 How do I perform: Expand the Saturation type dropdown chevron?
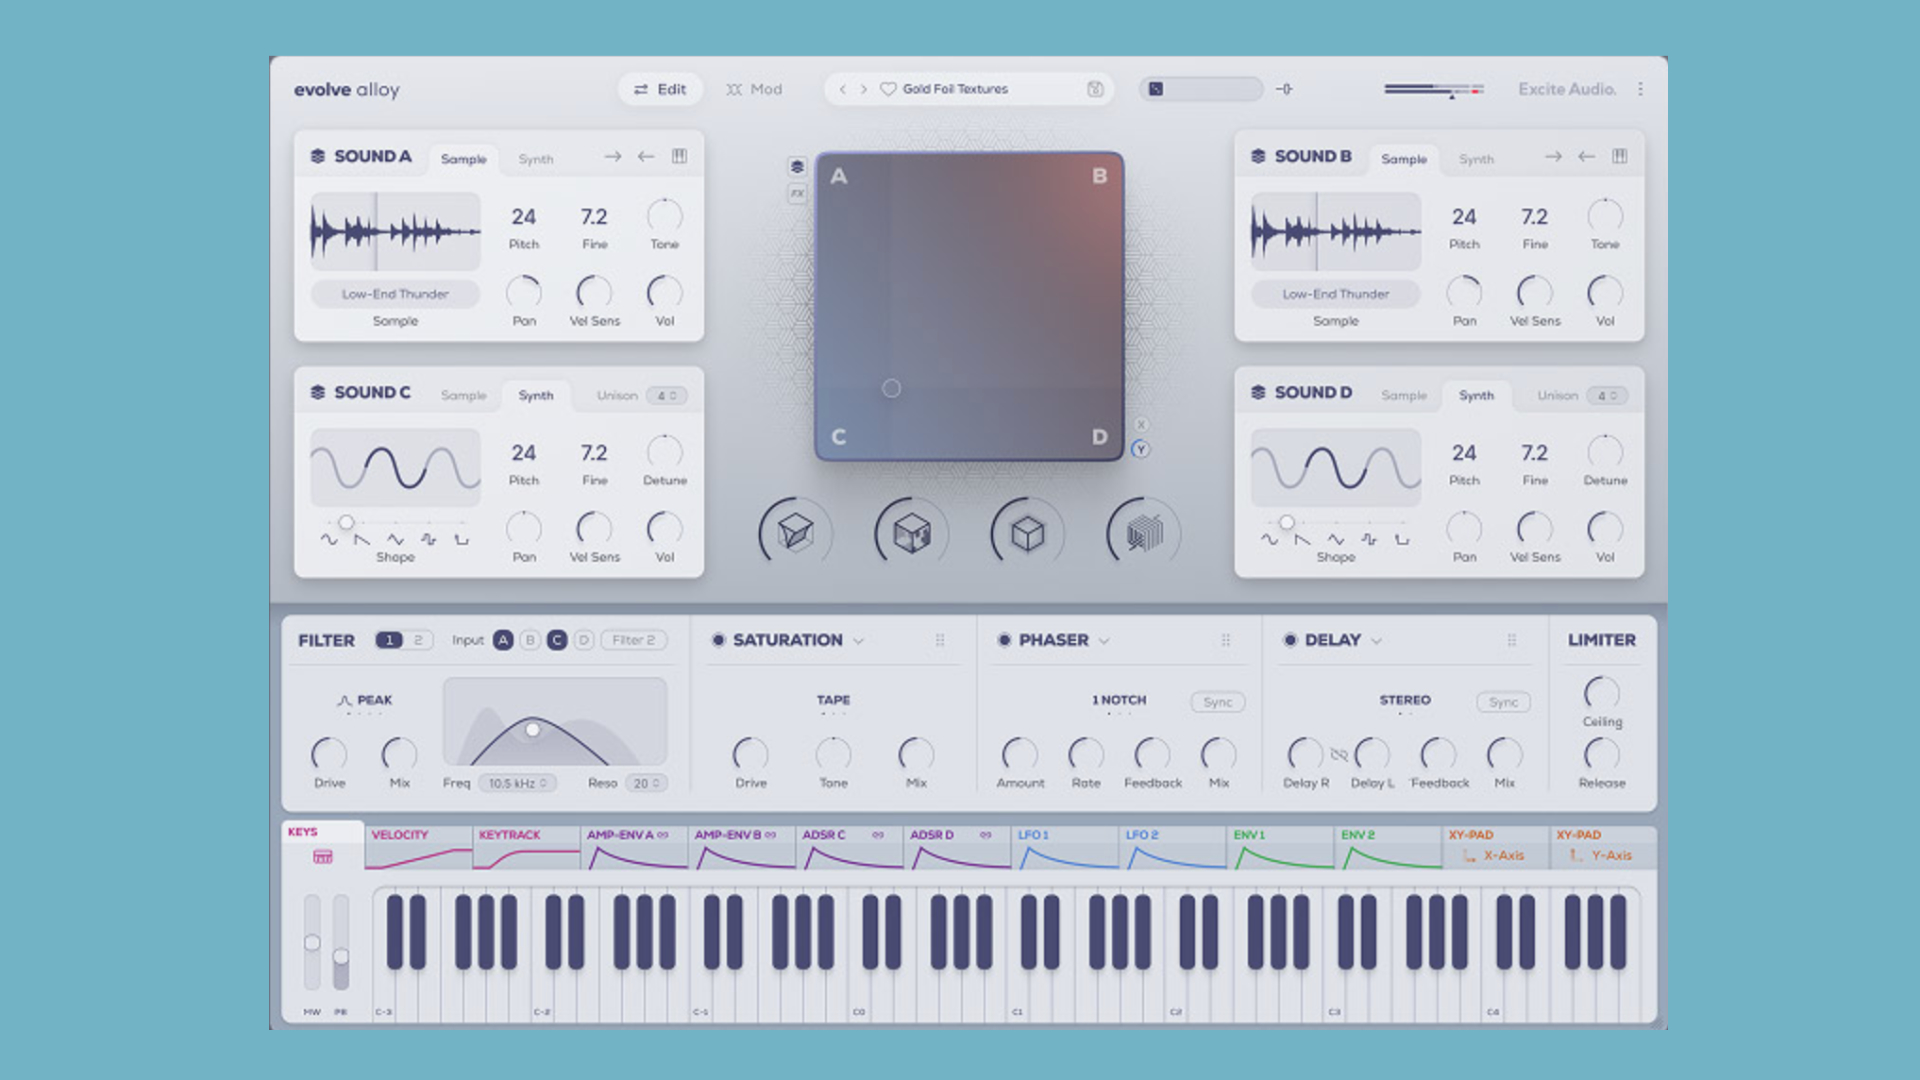point(858,641)
